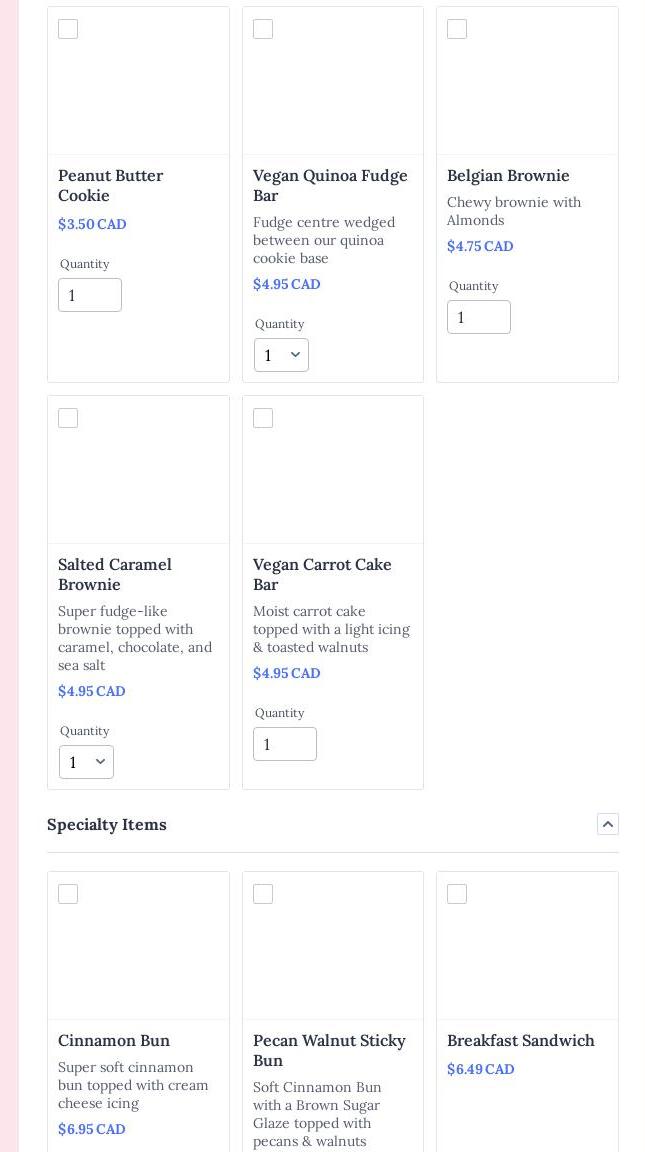Open Salted Caramel Brownie quantity dropdown
The width and height of the screenshot is (645, 1152).
[86, 762]
